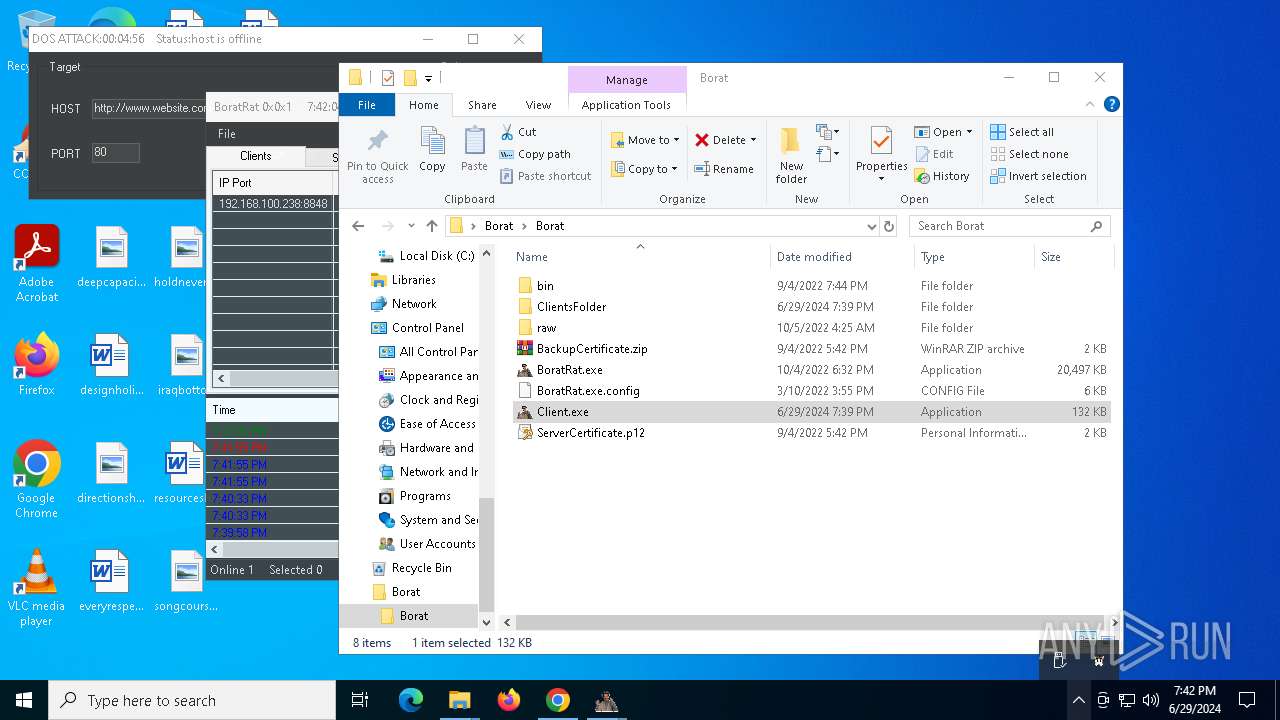Viewport: 1280px width, 720px height.
Task: Open Properties of selected file
Action: point(881,155)
